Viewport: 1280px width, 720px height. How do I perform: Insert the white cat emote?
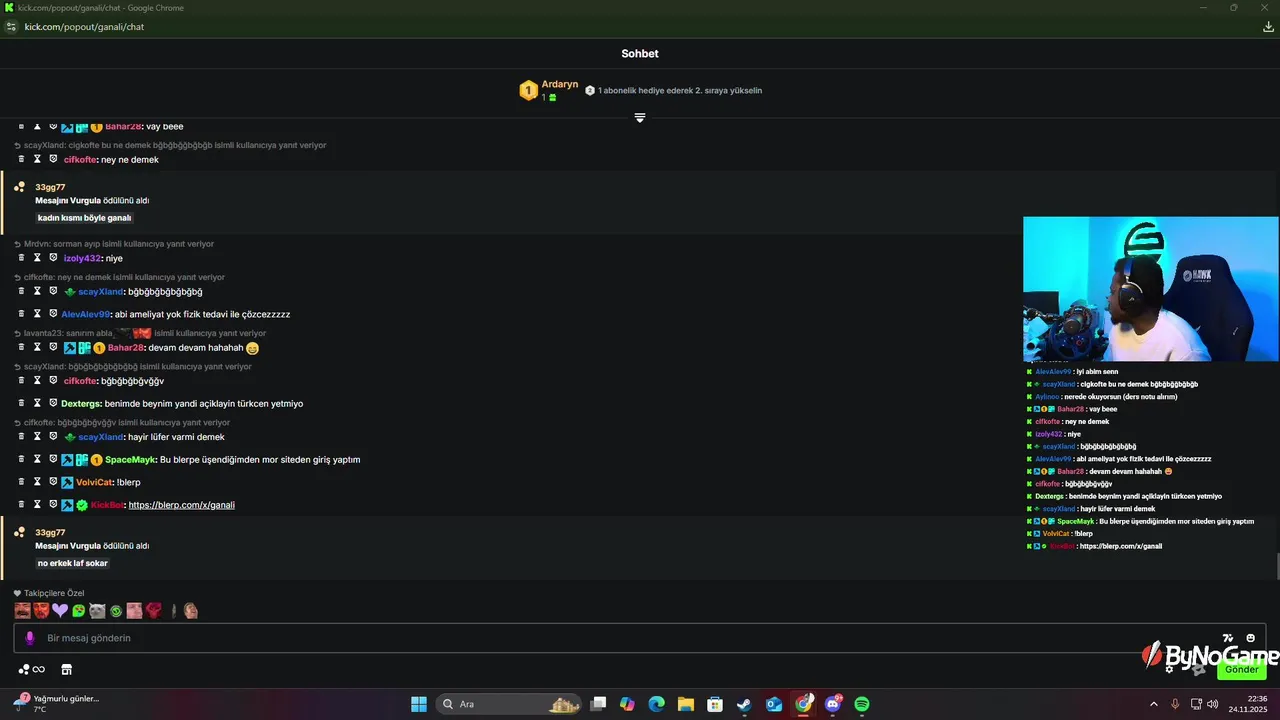coord(97,610)
